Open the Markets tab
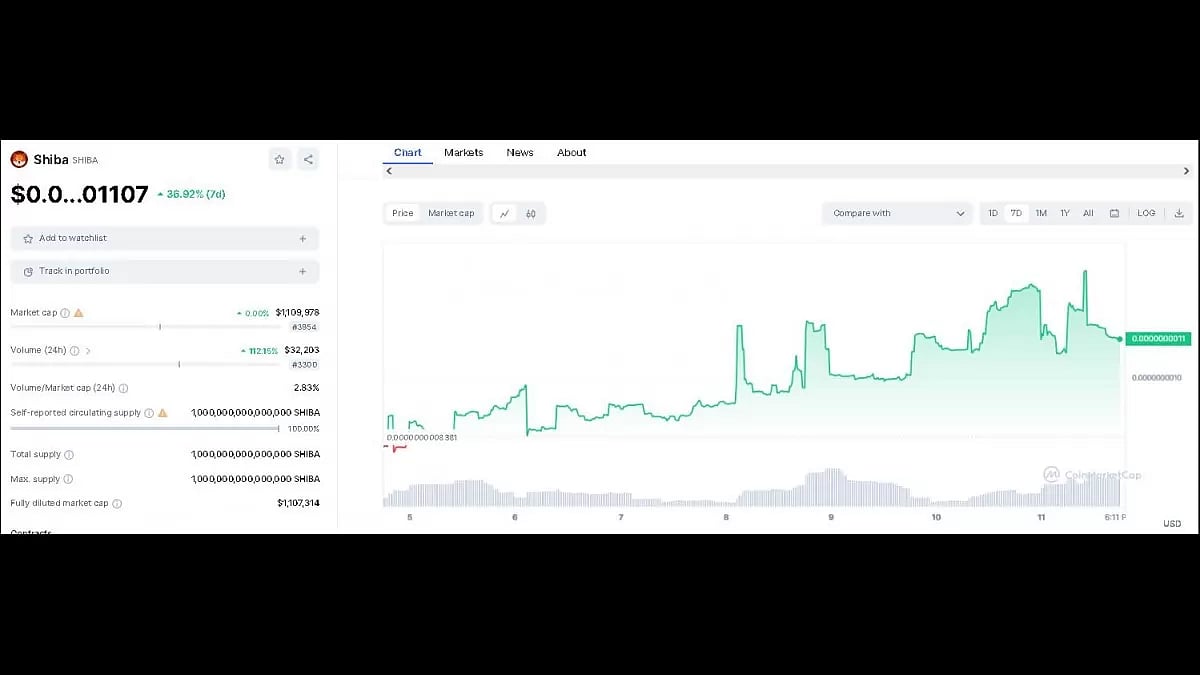This screenshot has width=1200, height=675. [x=463, y=153]
